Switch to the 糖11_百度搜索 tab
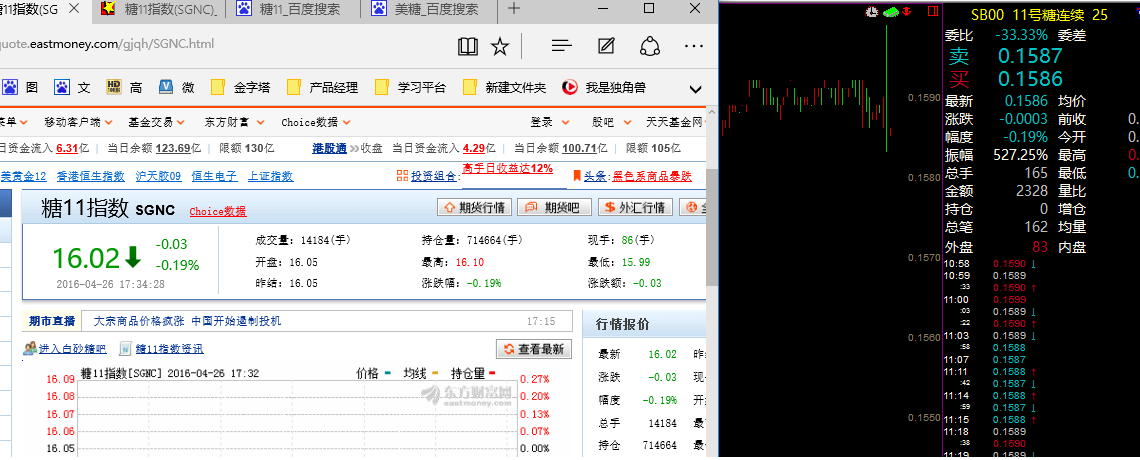This screenshot has width=1140, height=460. coord(288,9)
